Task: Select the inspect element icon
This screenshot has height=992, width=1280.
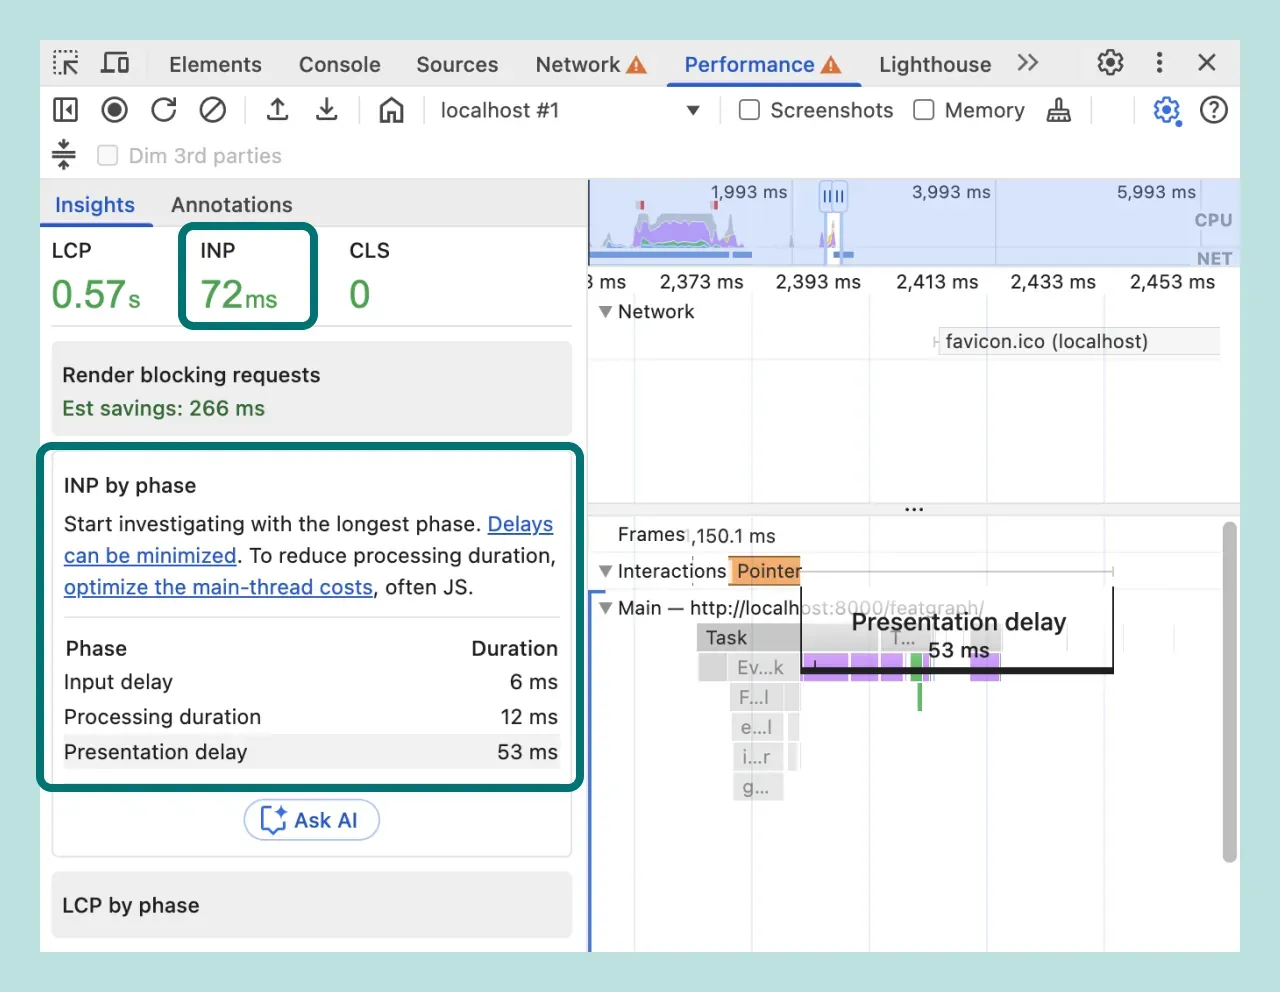Action: pyautogui.click(x=64, y=62)
